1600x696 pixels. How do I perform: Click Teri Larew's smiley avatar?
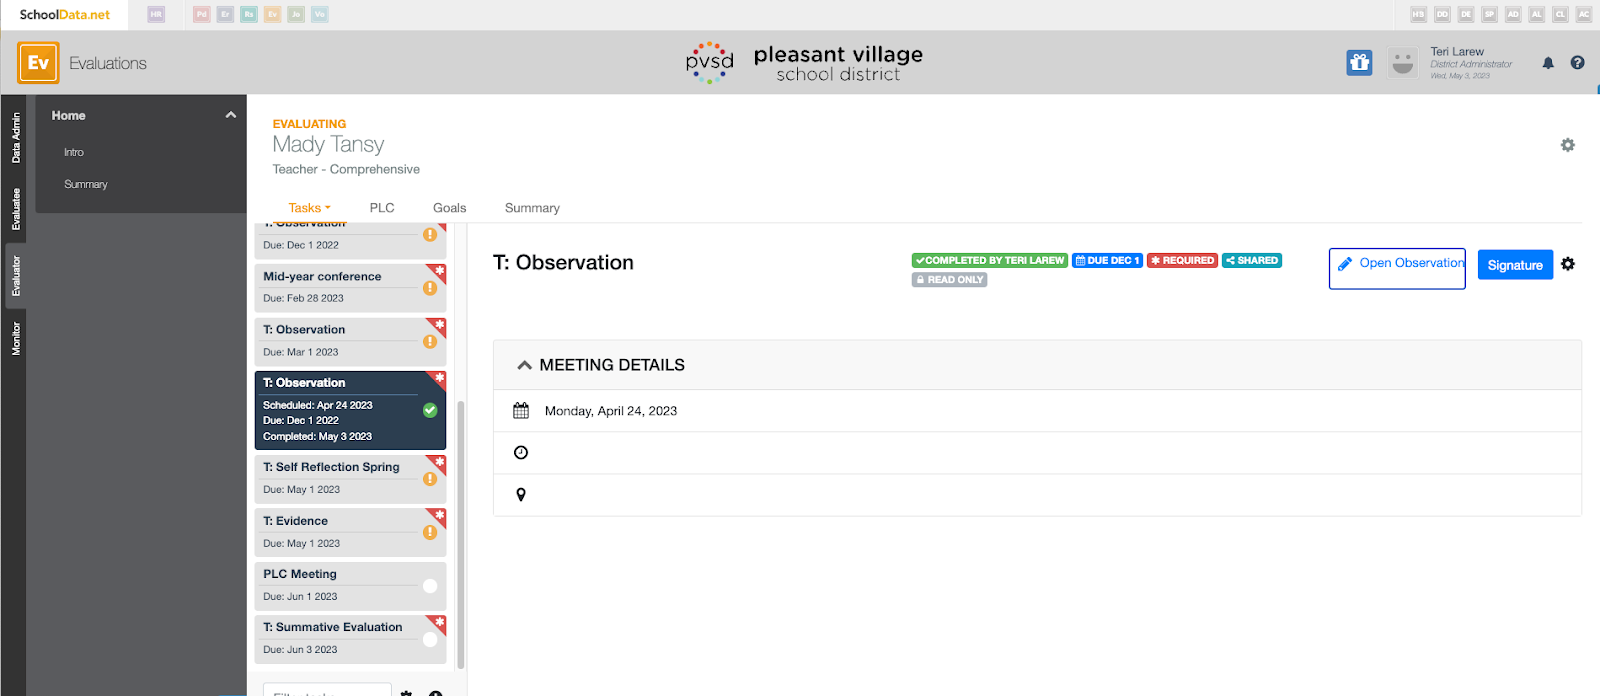[x=1403, y=63]
